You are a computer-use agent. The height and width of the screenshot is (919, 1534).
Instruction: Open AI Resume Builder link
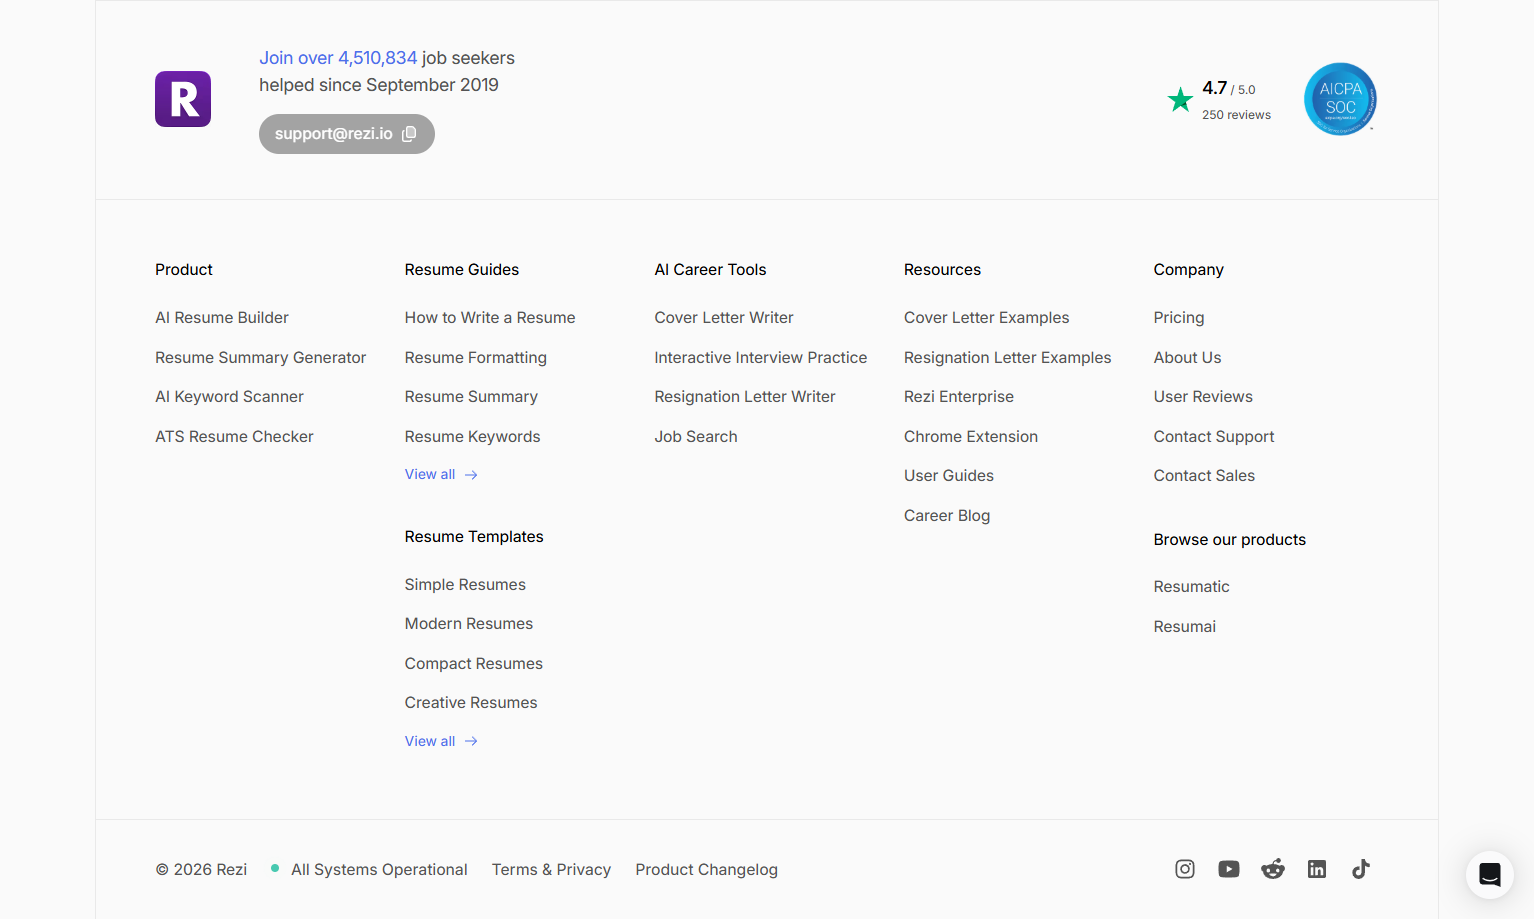[x=222, y=317]
